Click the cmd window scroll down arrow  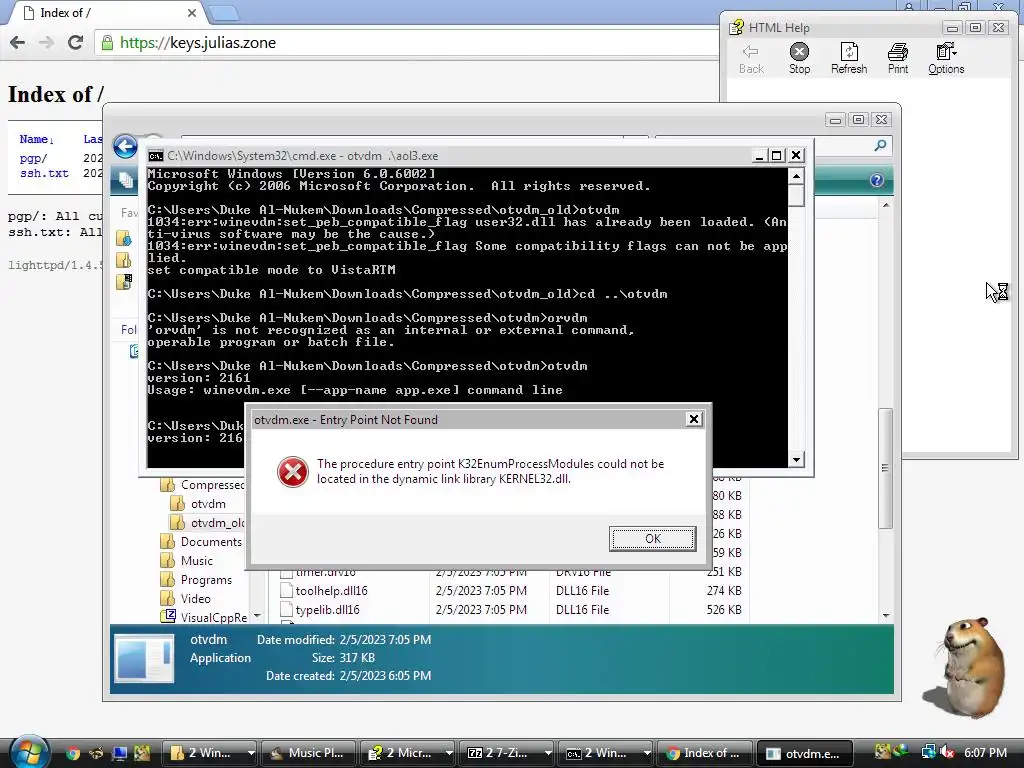click(x=796, y=460)
